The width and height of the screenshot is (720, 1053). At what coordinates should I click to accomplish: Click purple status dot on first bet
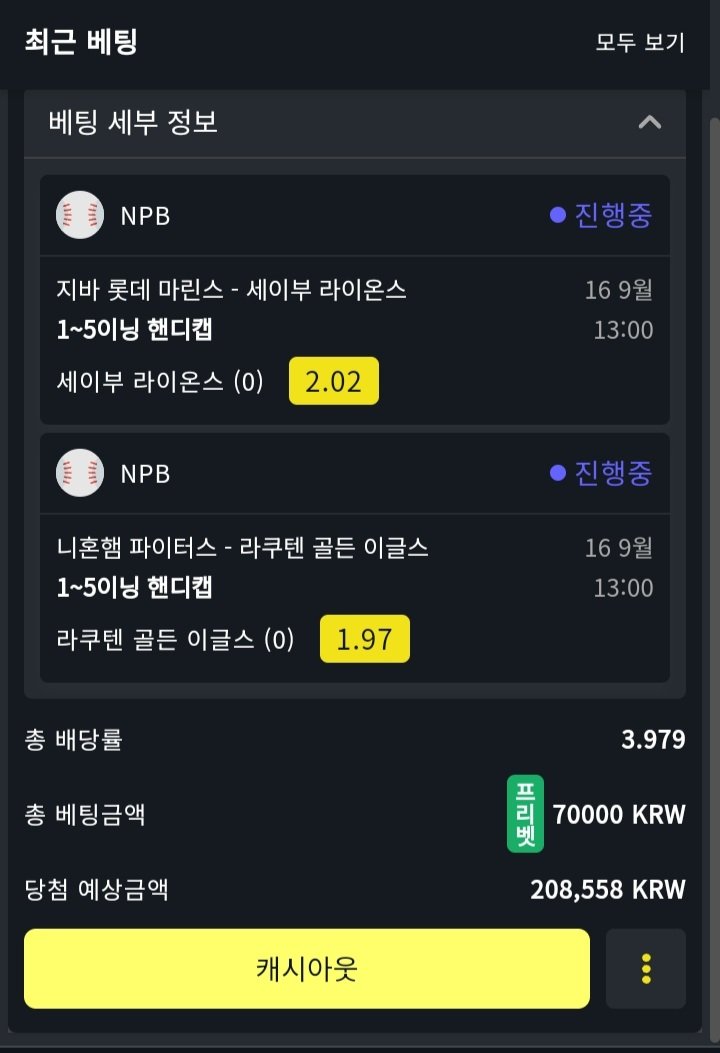coord(558,215)
